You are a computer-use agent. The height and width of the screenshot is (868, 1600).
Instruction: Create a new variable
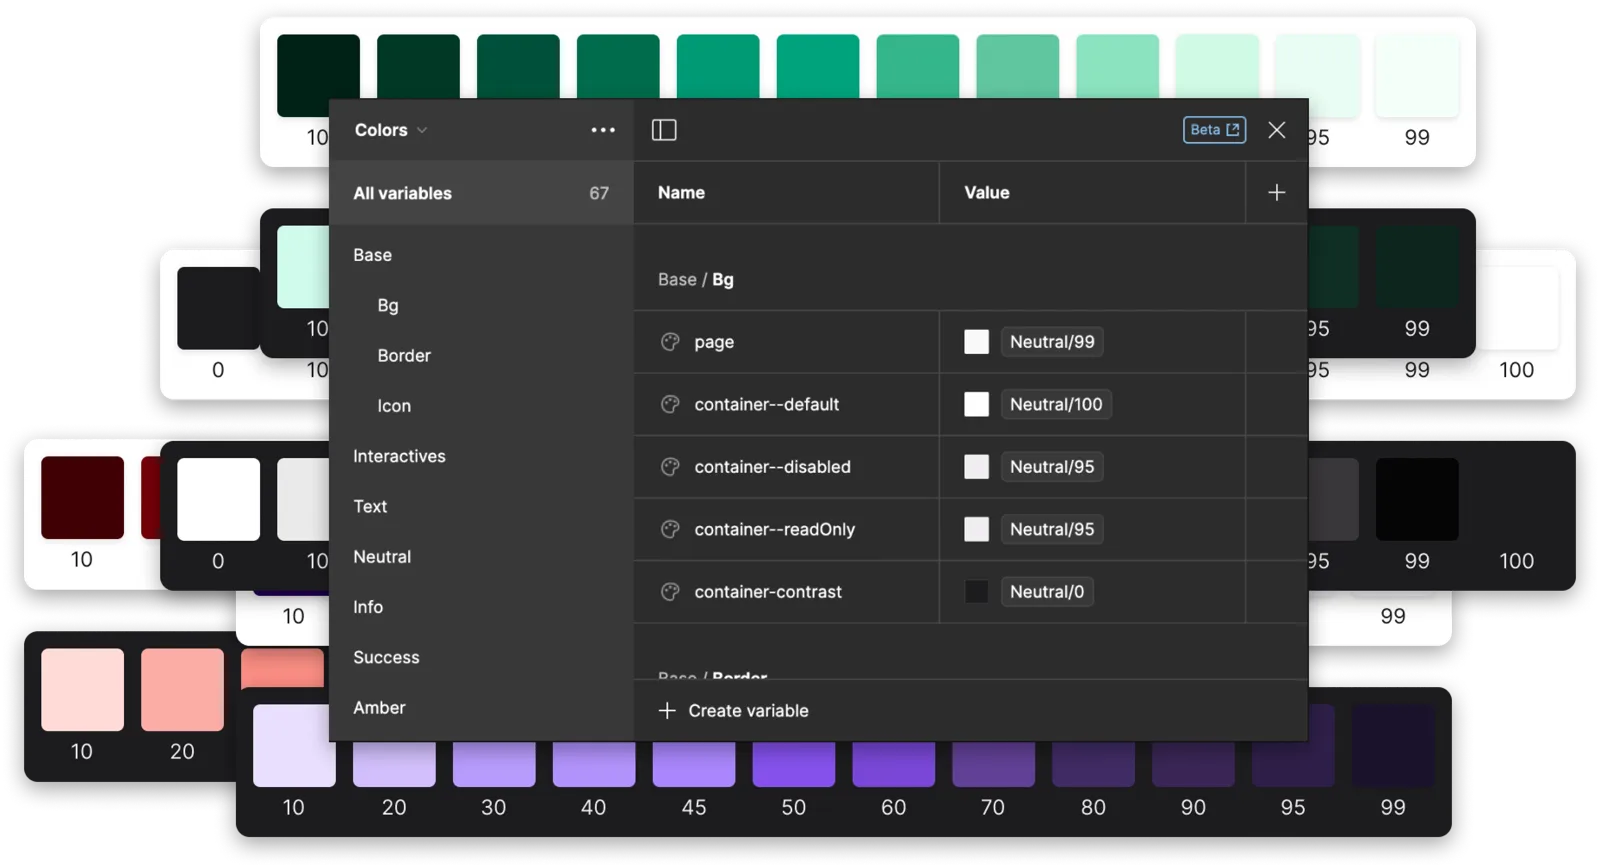[734, 711]
